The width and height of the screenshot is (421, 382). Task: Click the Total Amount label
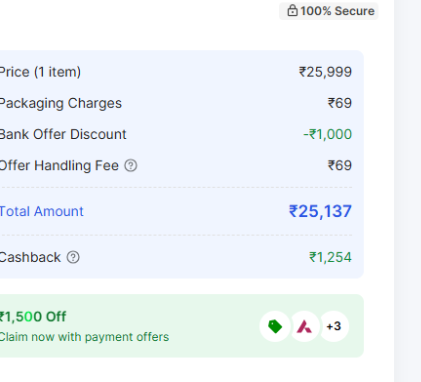tap(41, 211)
